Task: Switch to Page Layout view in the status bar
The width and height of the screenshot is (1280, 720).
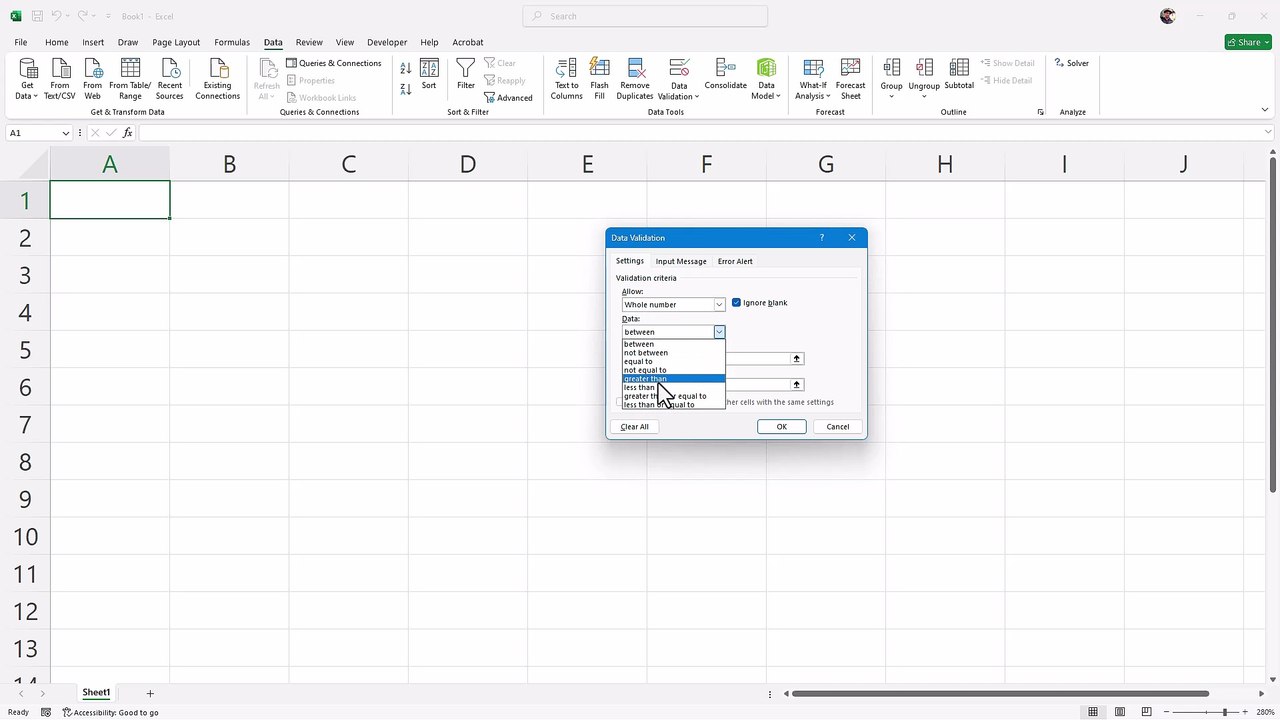Action: pyautogui.click(x=1120, y=712)
